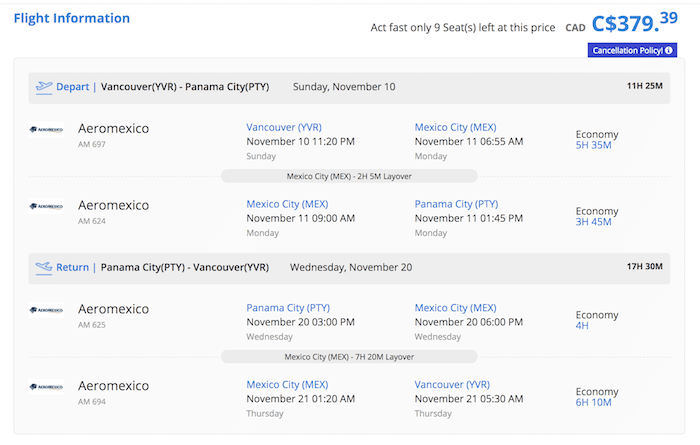The height and width of the screenshot is (445, 700).
Task: Click the 3H 45M flight duration
Action: (x=593, y=222)
